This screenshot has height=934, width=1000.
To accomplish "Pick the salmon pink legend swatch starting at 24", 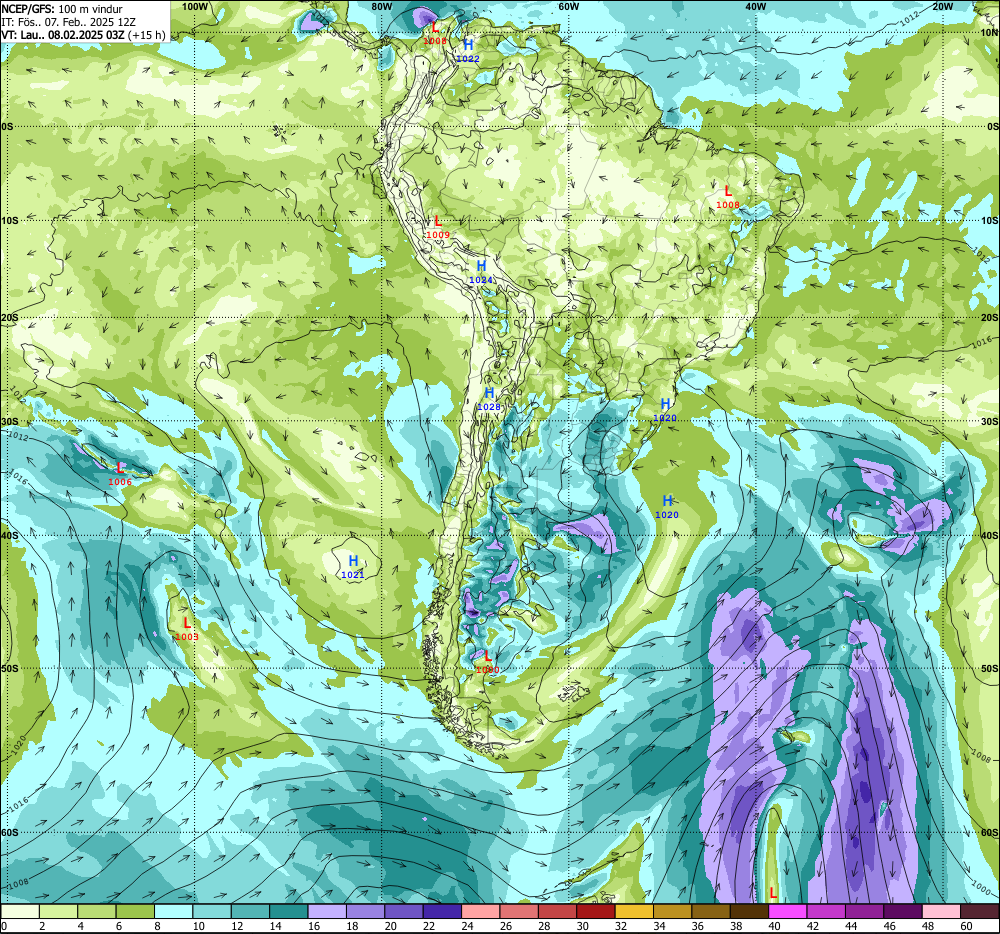I will (481, 912).
